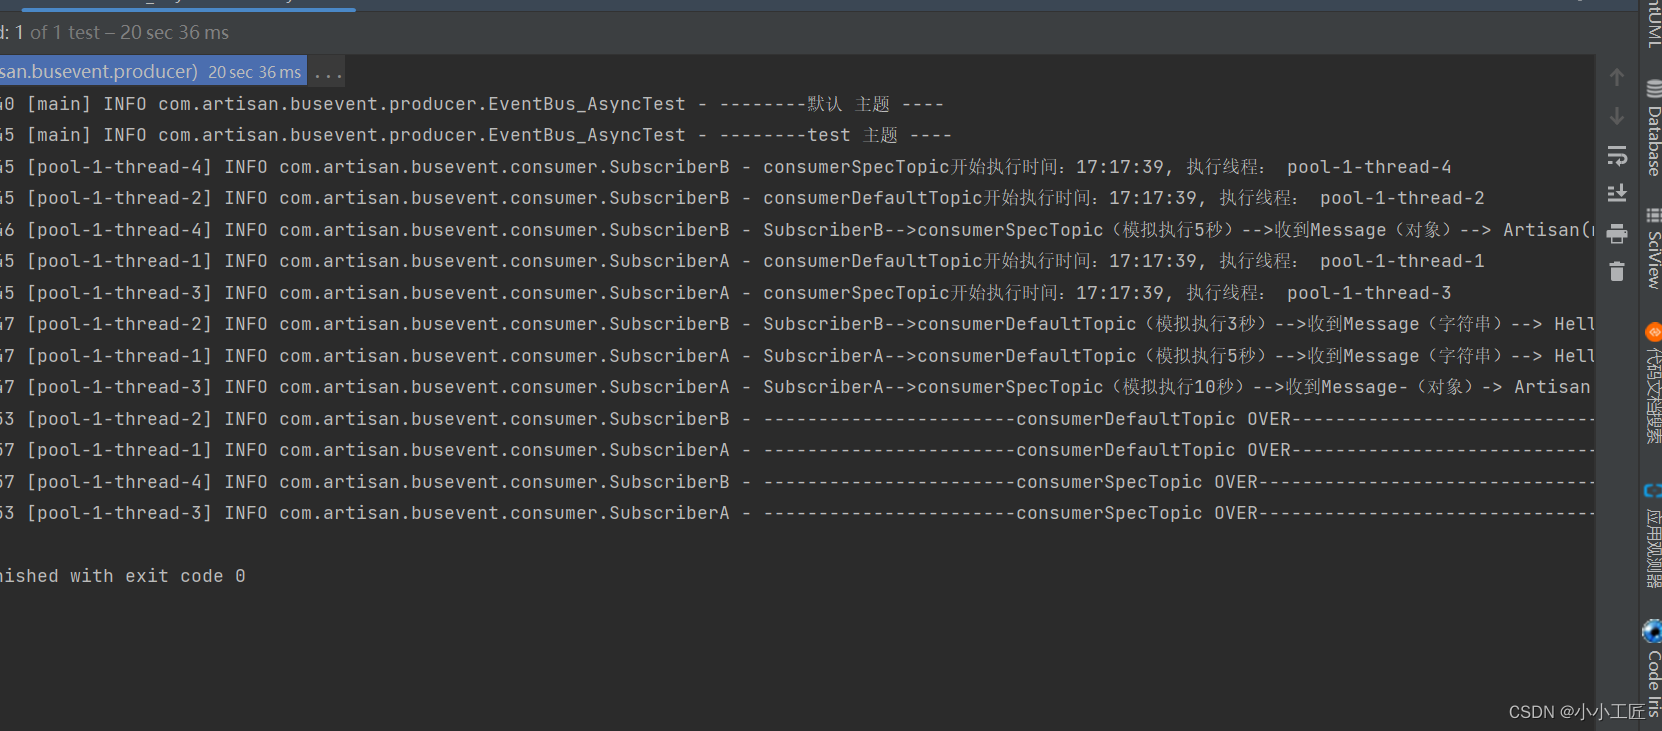
Task: Click the down arrow console navigation icon
Action: click(1617, 116)
